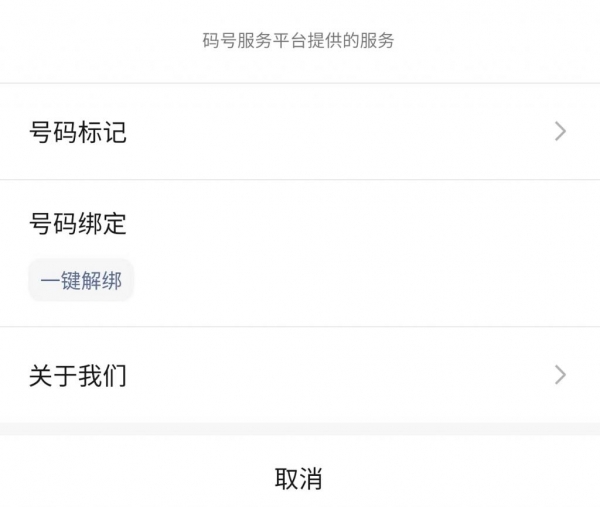View the About Us entry
This screenshot has width=600, height=507.
tap(300, 375)
